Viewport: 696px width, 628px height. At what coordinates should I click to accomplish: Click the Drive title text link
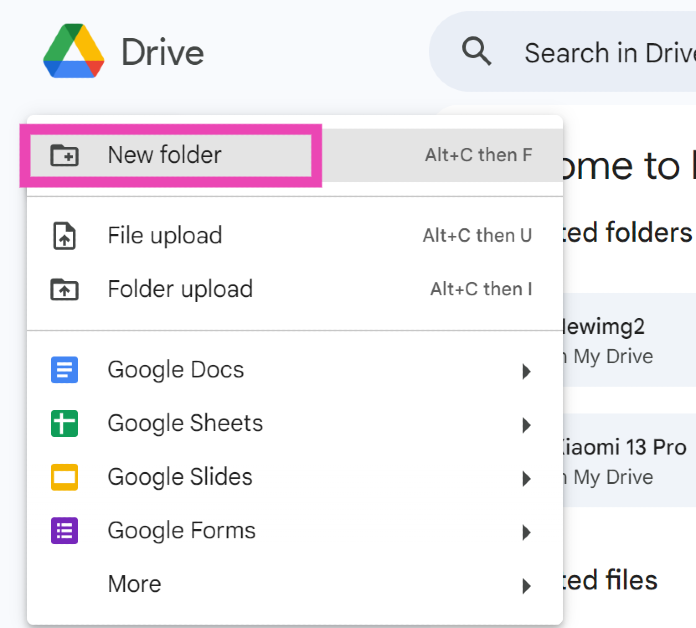tap(162, 52)
